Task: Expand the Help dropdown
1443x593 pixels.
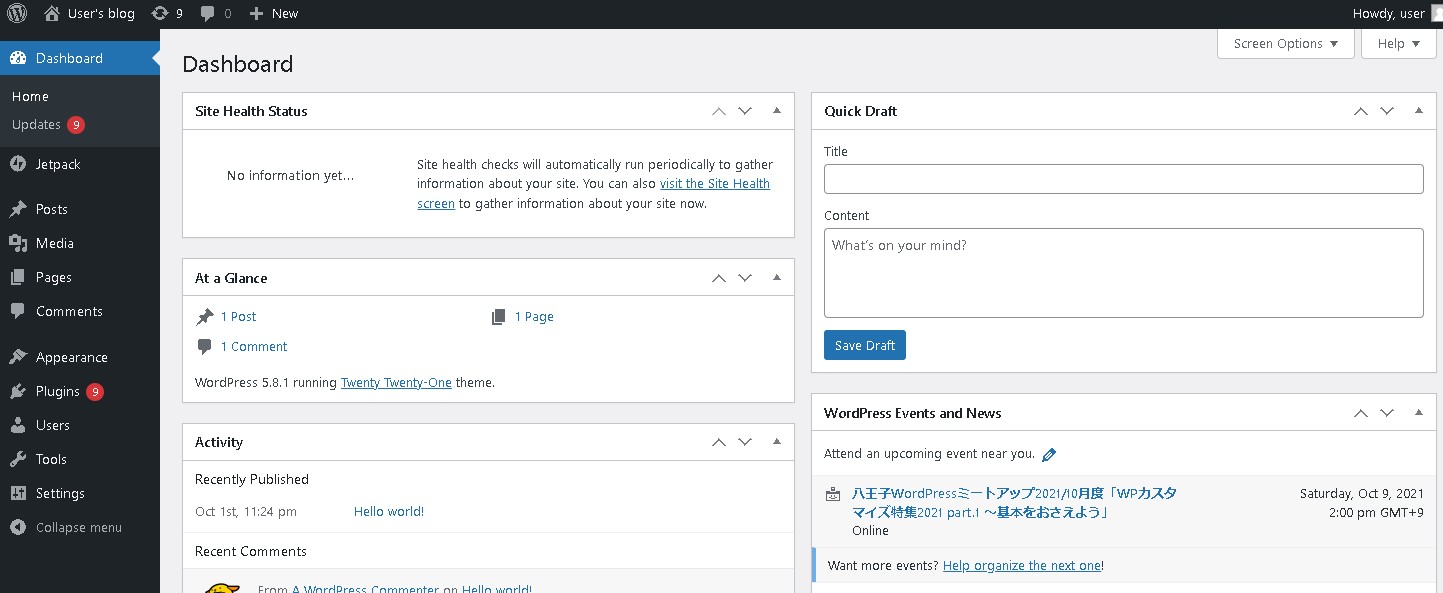Action: point(1398,43)
